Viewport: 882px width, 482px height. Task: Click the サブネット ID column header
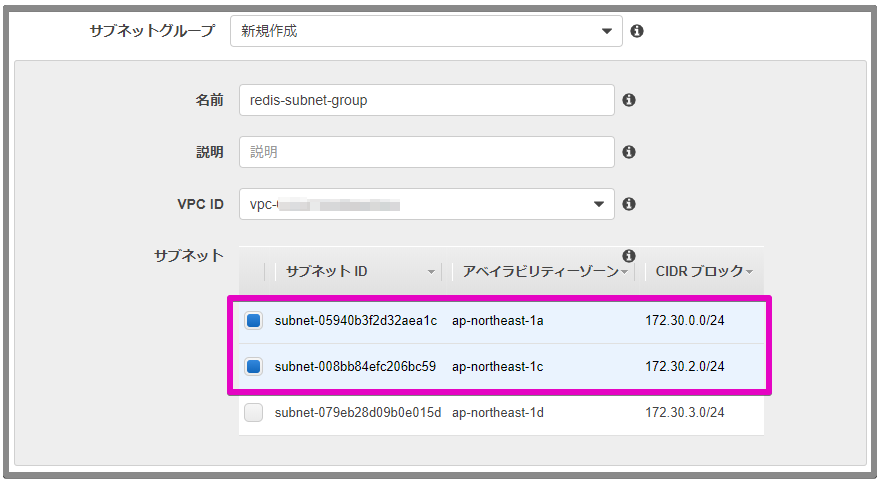326,272
